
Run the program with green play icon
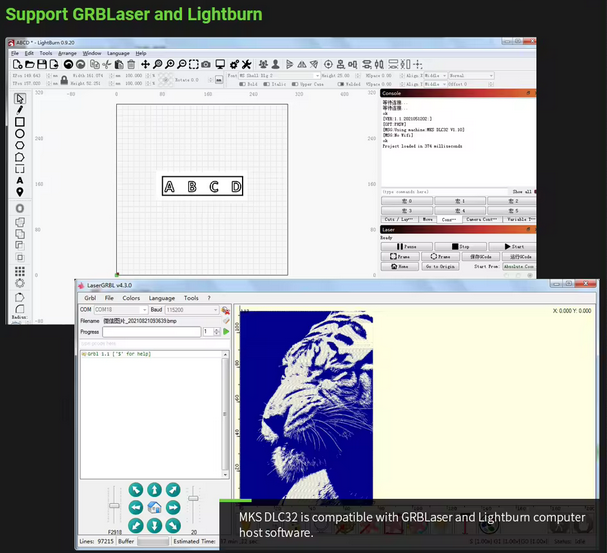point(226,331)
